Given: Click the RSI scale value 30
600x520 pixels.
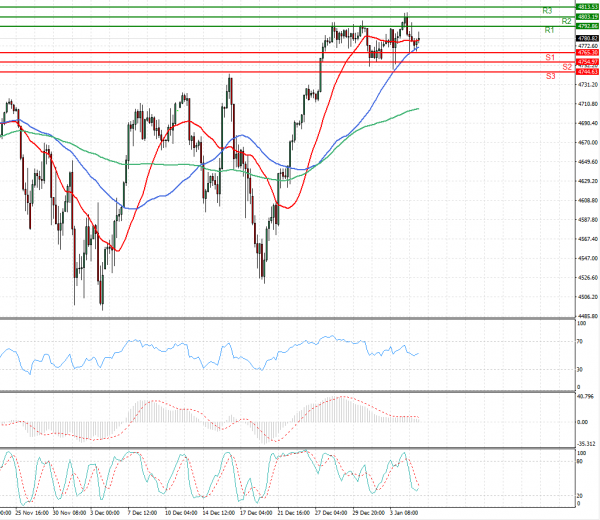Looking at the screenshot, I should tap(580, 370).
